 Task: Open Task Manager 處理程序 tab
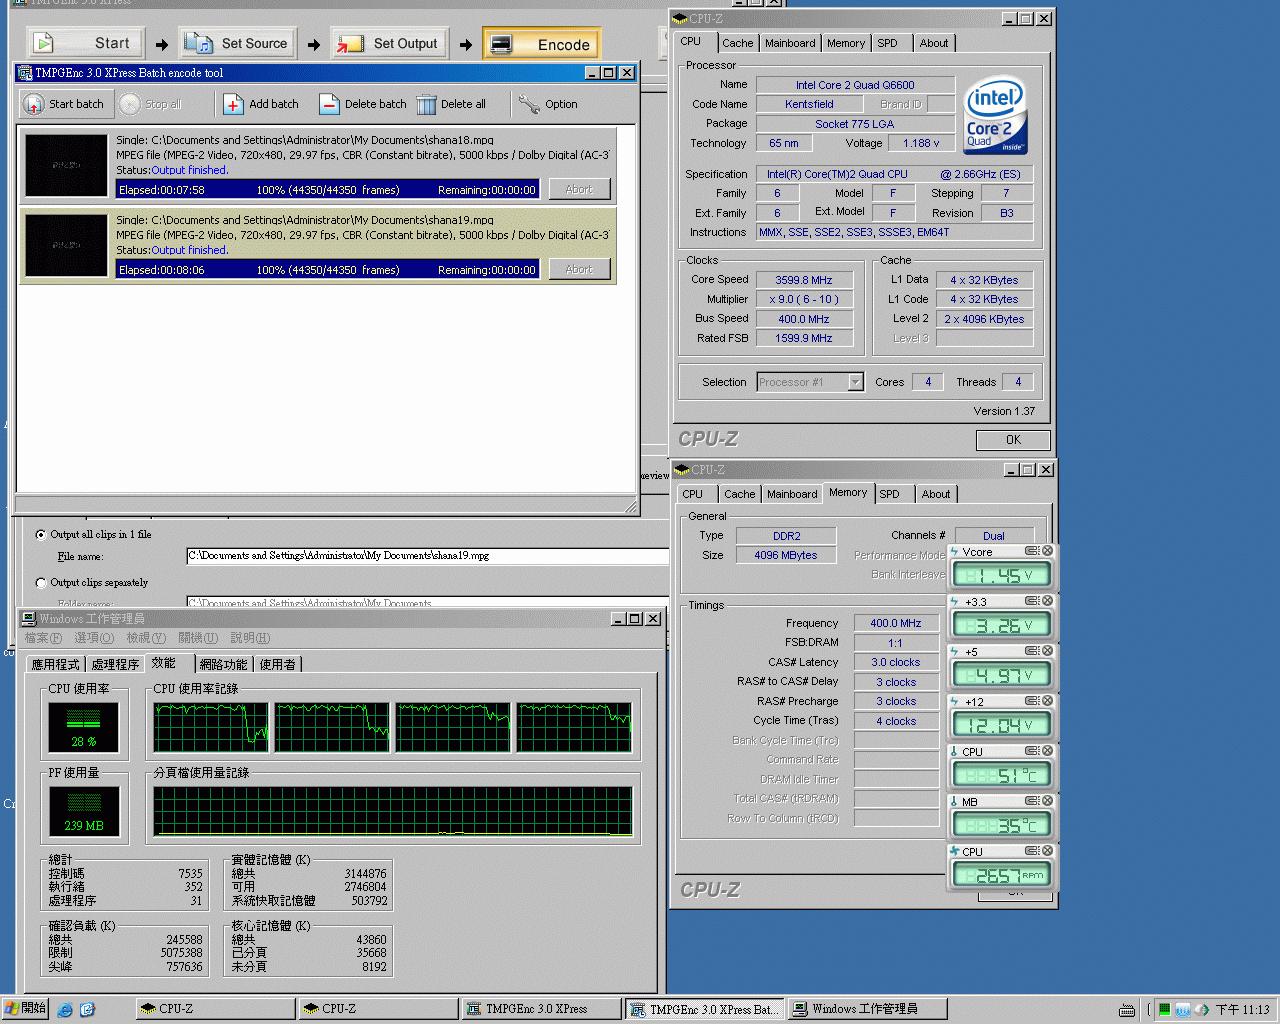pyautogui.click(x=115, y=664)
